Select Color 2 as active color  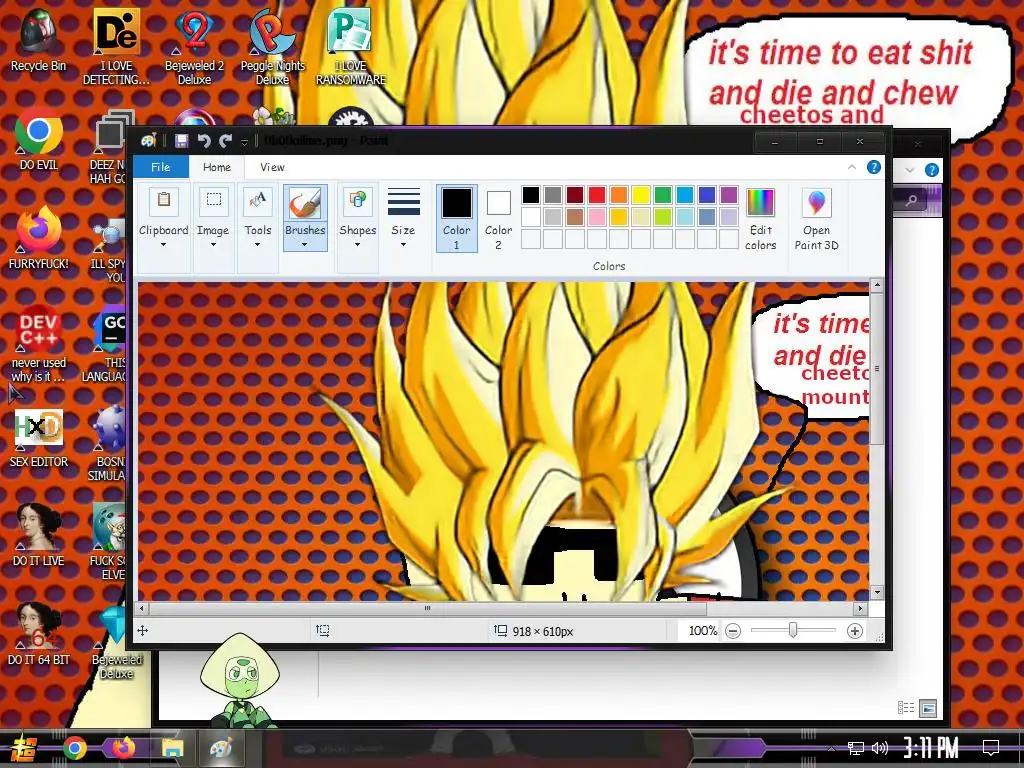(x=498, y=218)
